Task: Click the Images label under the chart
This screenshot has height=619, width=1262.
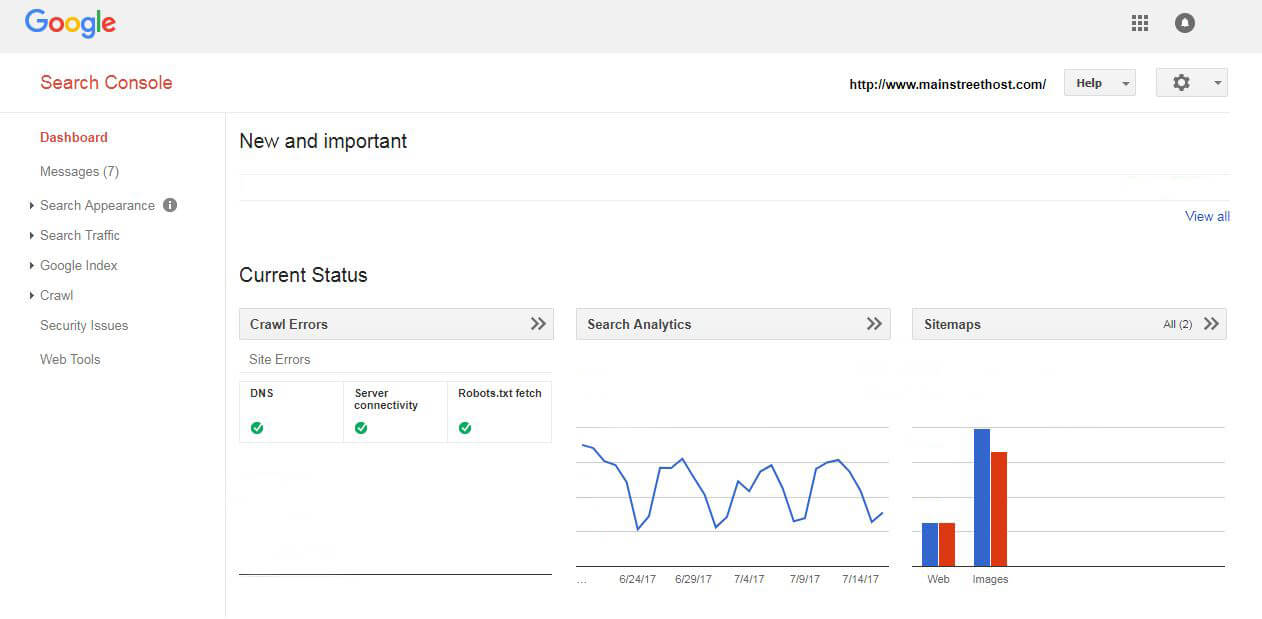Action: click(990, 579)
